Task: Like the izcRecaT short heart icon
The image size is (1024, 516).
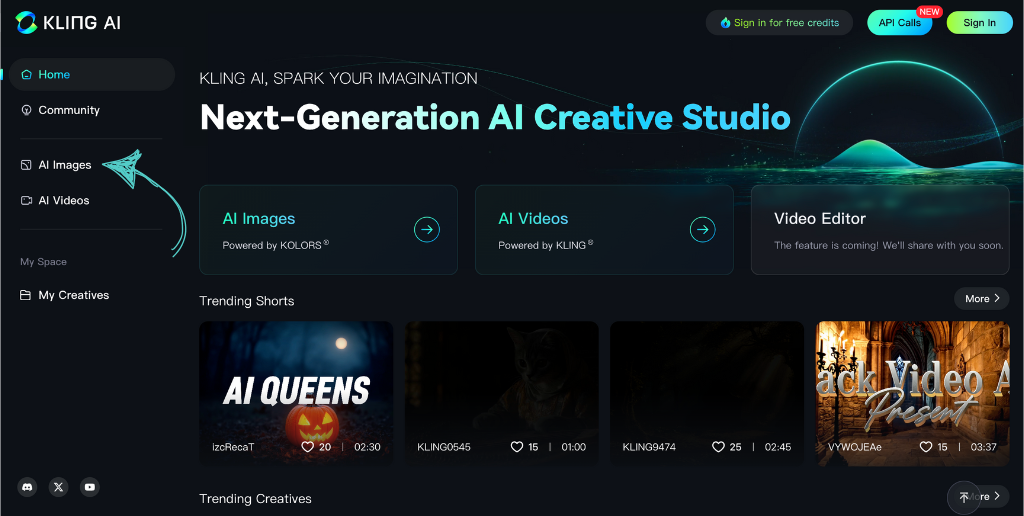Action: click(x=307, y=447)
